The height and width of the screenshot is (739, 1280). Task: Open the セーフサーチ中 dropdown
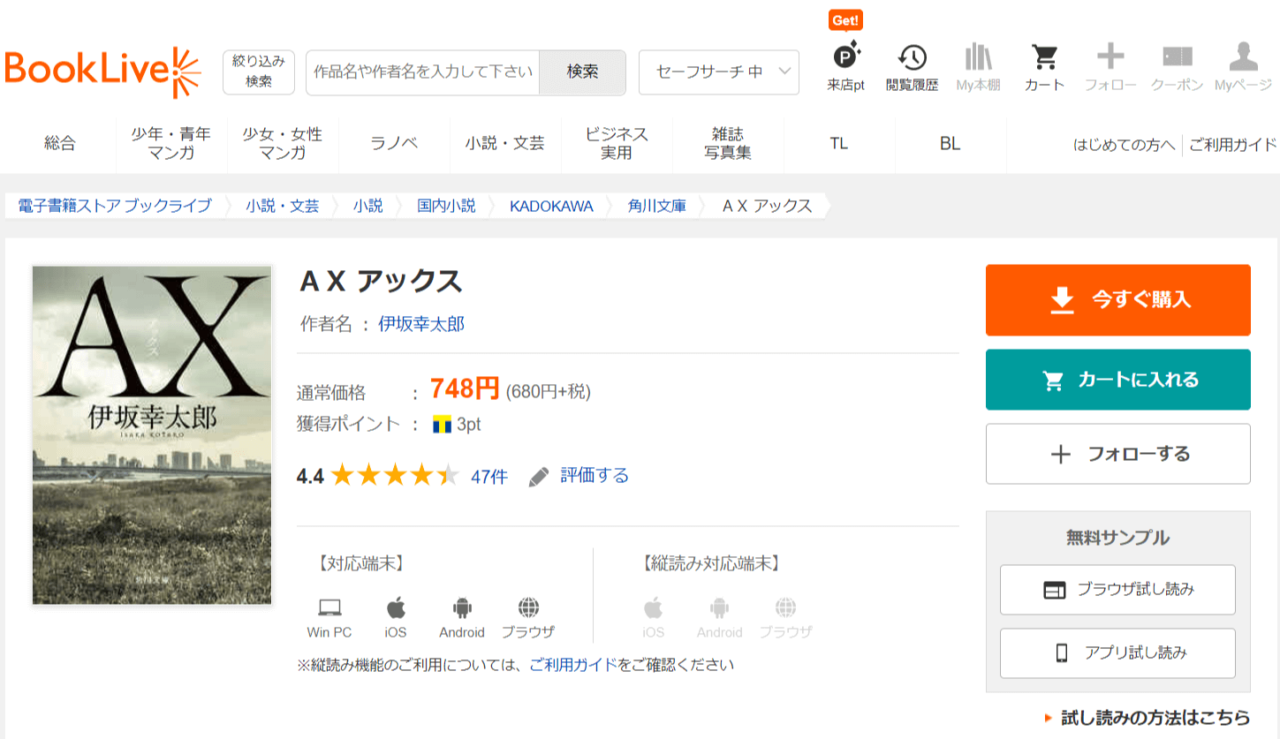719,72
